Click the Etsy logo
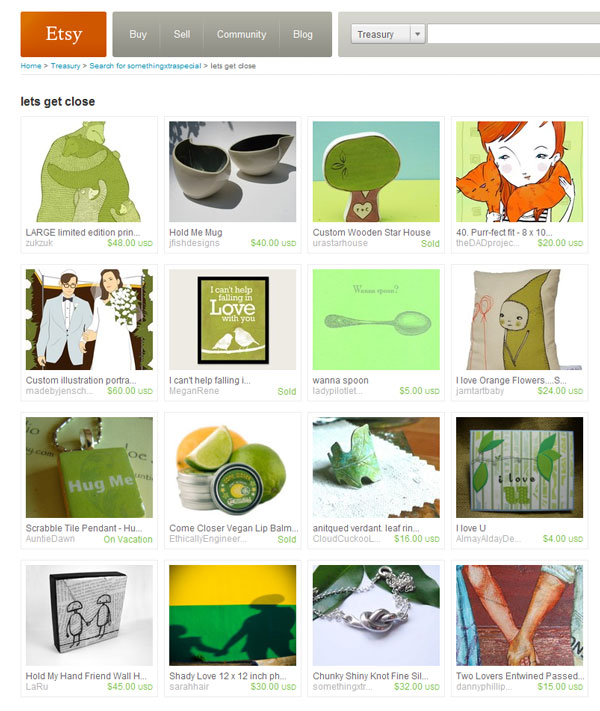The image size is (600, 711). [x=63, y=34]
